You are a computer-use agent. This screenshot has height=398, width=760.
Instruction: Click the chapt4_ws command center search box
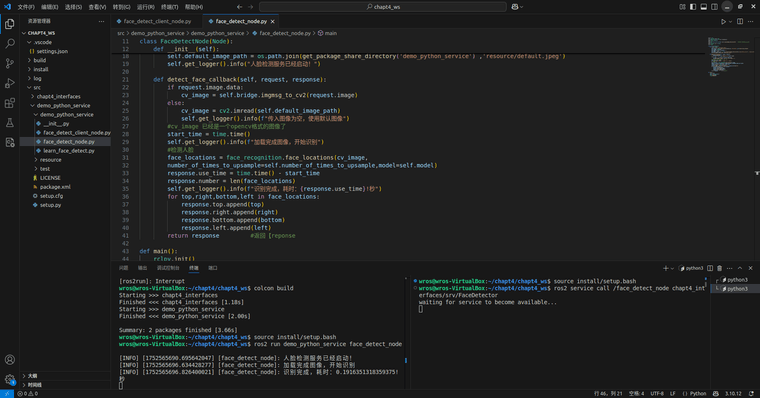383,7
